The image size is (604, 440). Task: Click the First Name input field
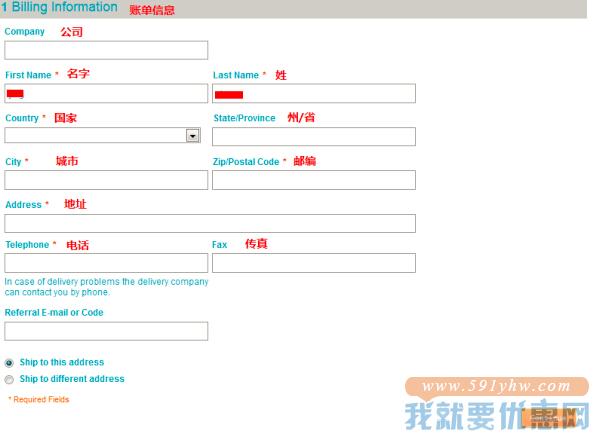[106, 94]
